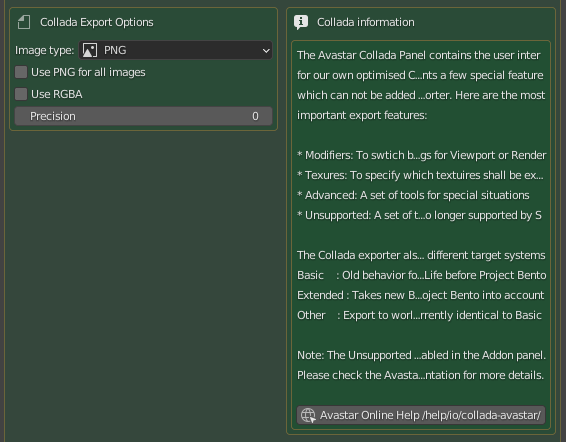Click the Collada information panel title
566x442 pixels.
pyautogui.click(x=366, y=22)
